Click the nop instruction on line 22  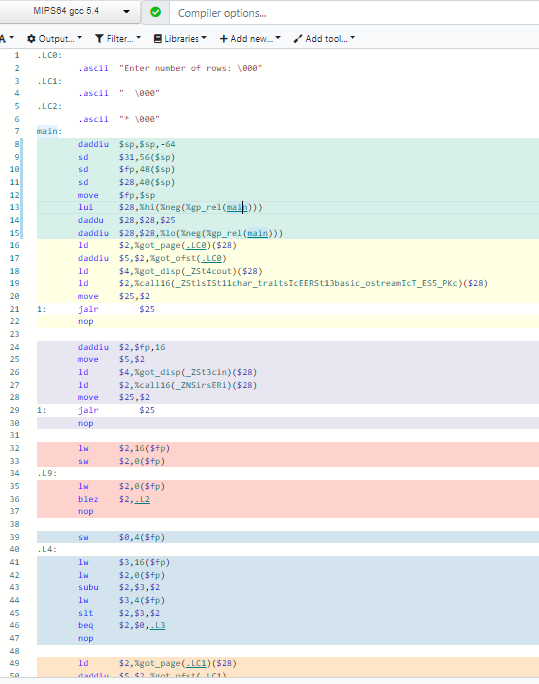click(x=85, y=321)
